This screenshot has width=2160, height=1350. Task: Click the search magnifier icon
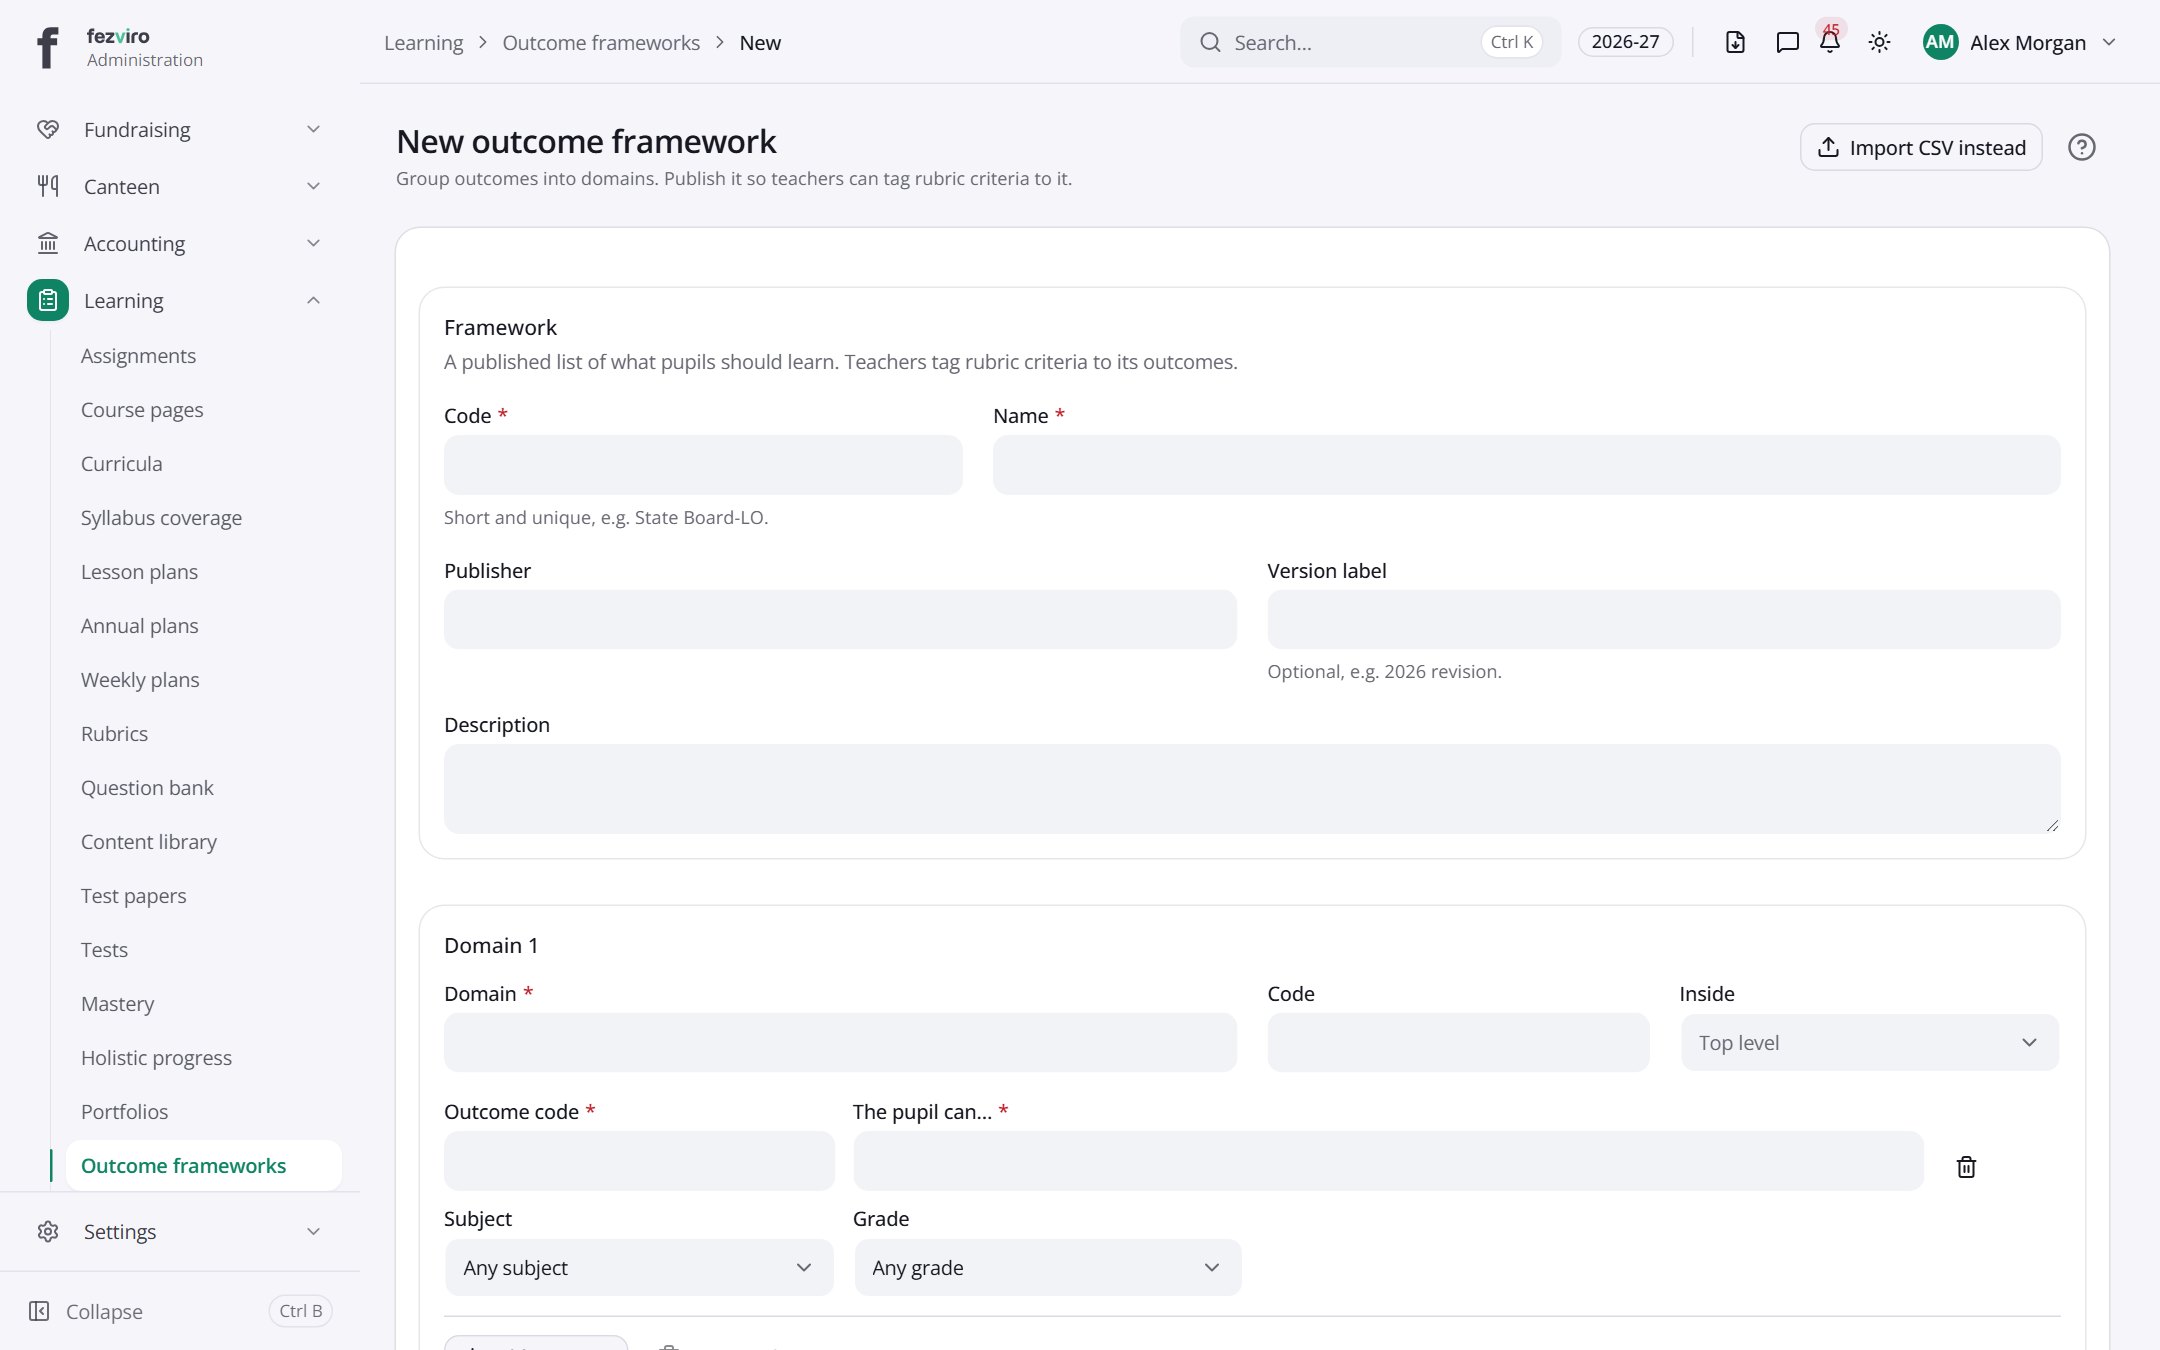pyautogui.click(x=1210, y=42)
